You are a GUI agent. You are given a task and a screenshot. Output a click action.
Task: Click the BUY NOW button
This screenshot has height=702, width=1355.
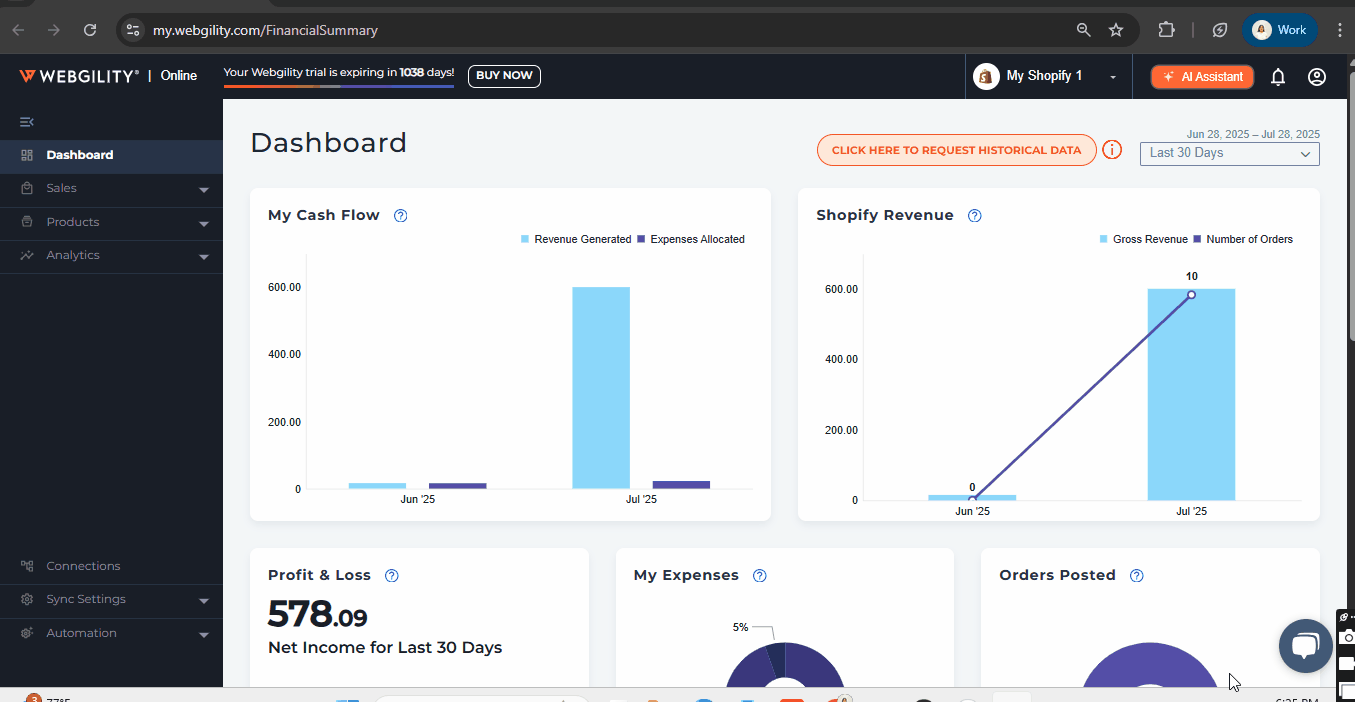point(504,76)
